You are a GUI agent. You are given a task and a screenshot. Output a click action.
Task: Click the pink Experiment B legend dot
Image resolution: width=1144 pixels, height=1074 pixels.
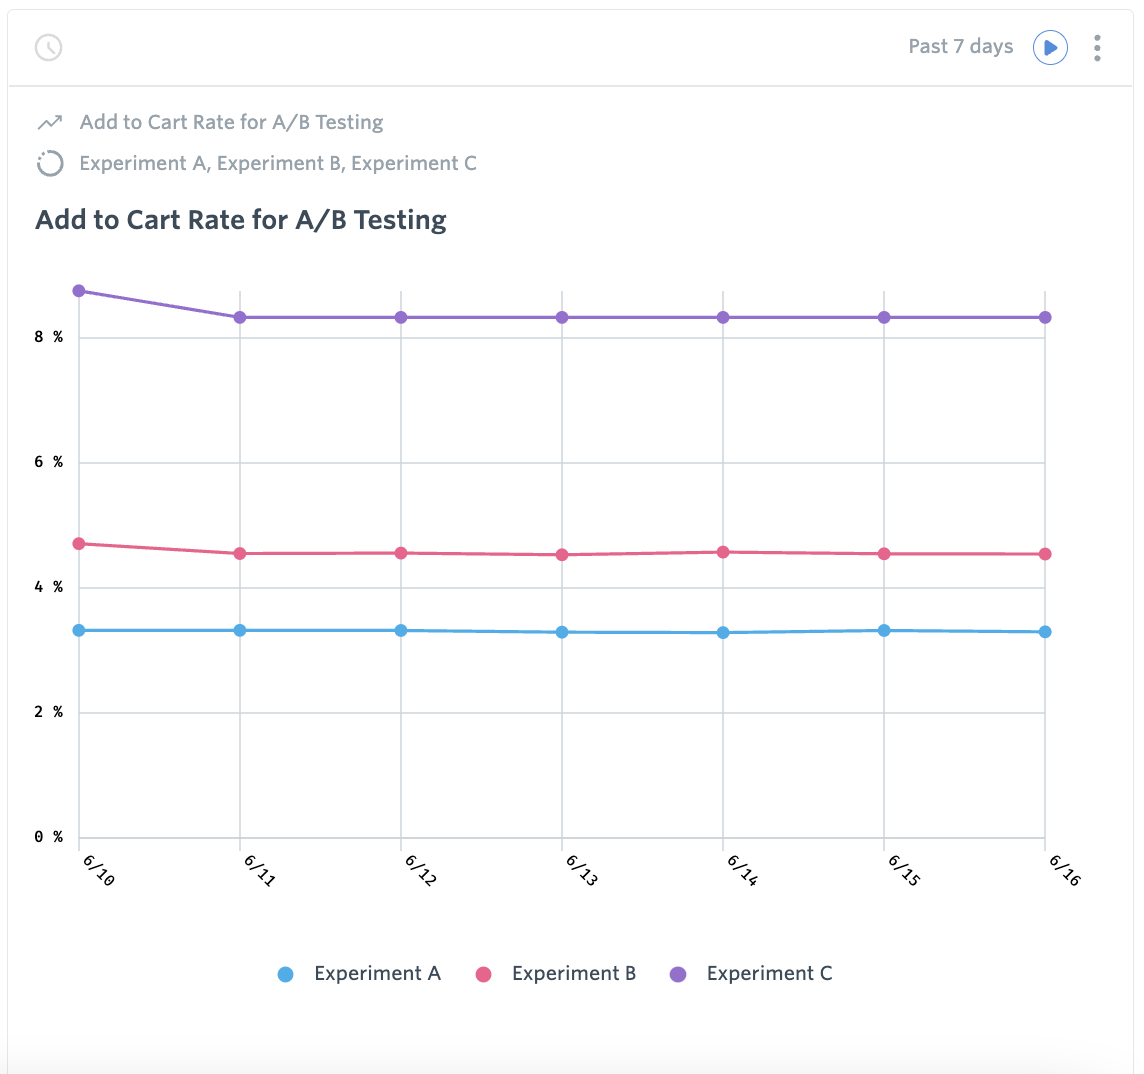point(484,974)
